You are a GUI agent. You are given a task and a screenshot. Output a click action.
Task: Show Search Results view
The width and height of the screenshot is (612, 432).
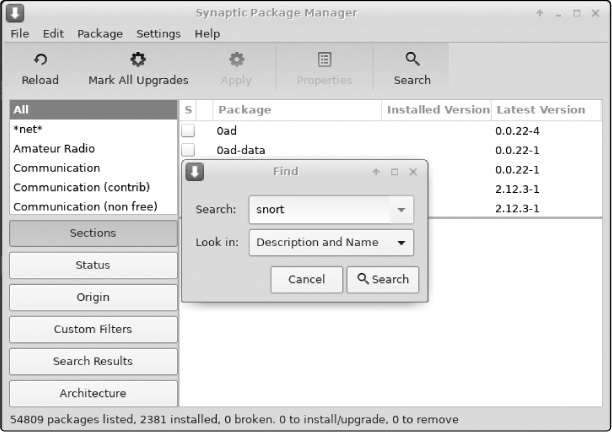click(93, 361)
